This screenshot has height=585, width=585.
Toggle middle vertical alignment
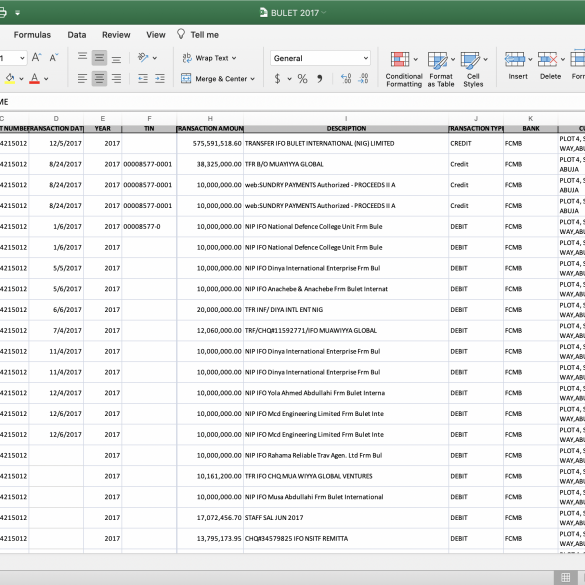pyautogui.click(x=99, y=57)
